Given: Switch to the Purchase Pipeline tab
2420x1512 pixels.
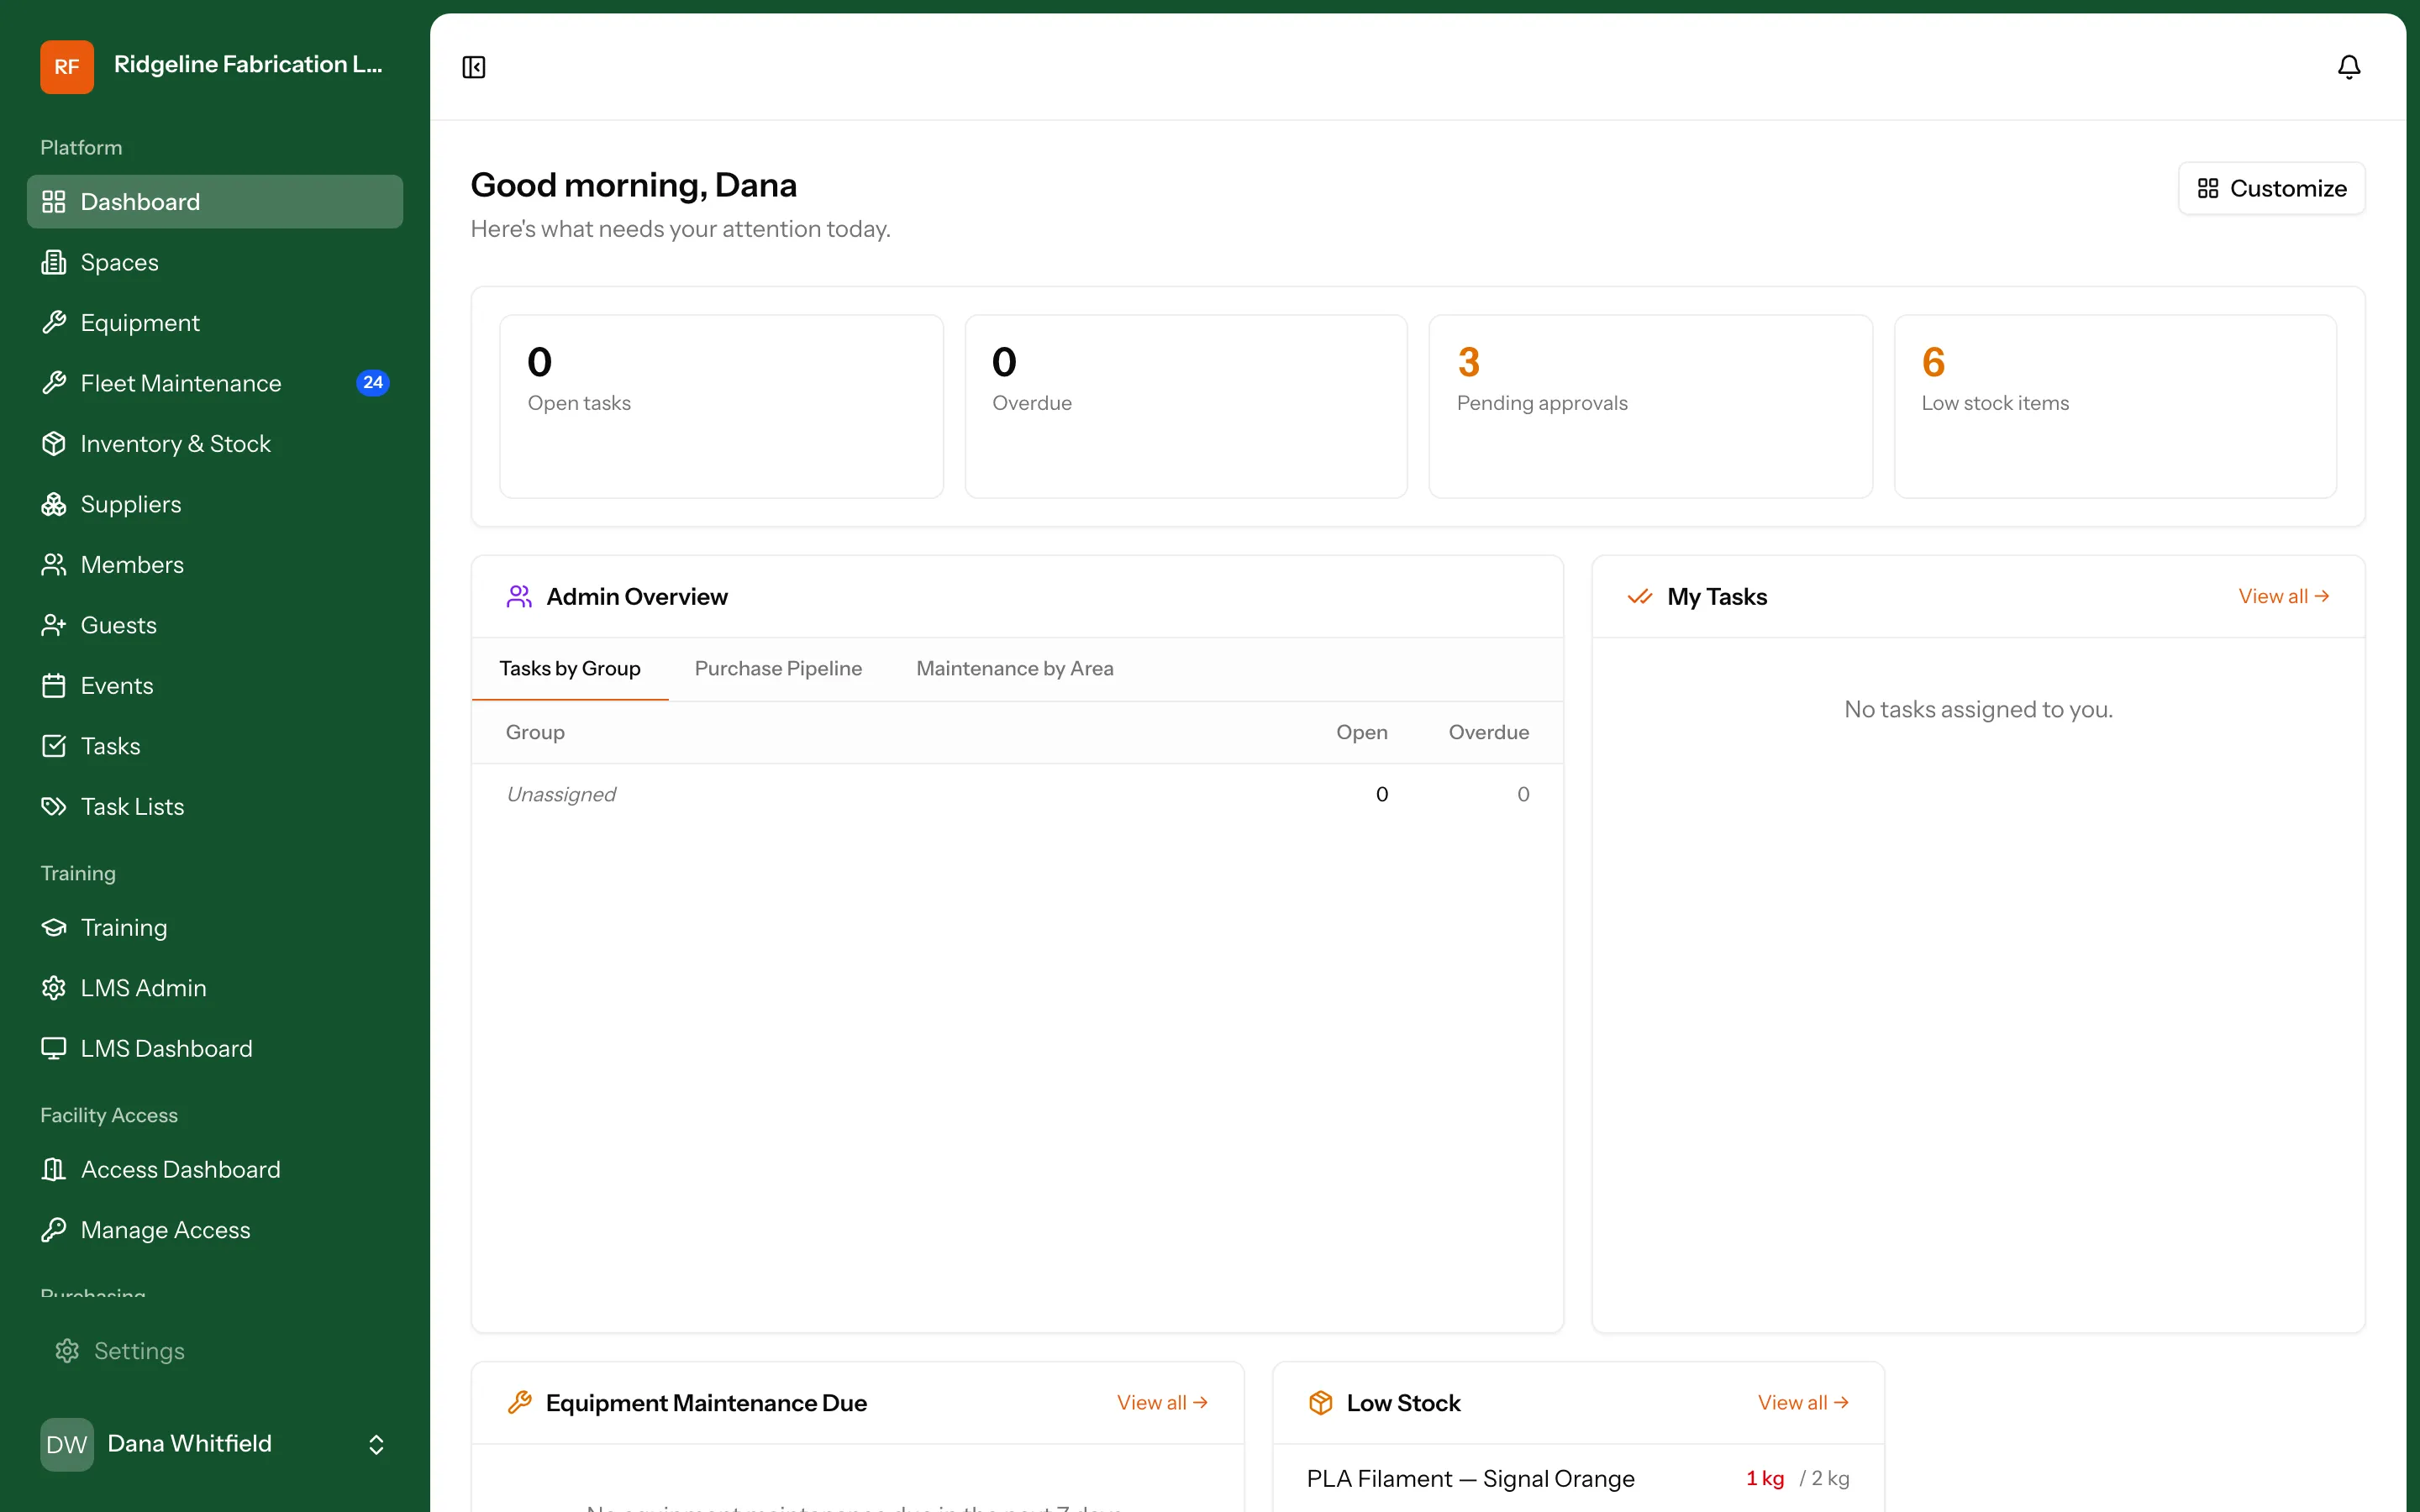Looking at the screenshot, I should click(x=778, y=668).
